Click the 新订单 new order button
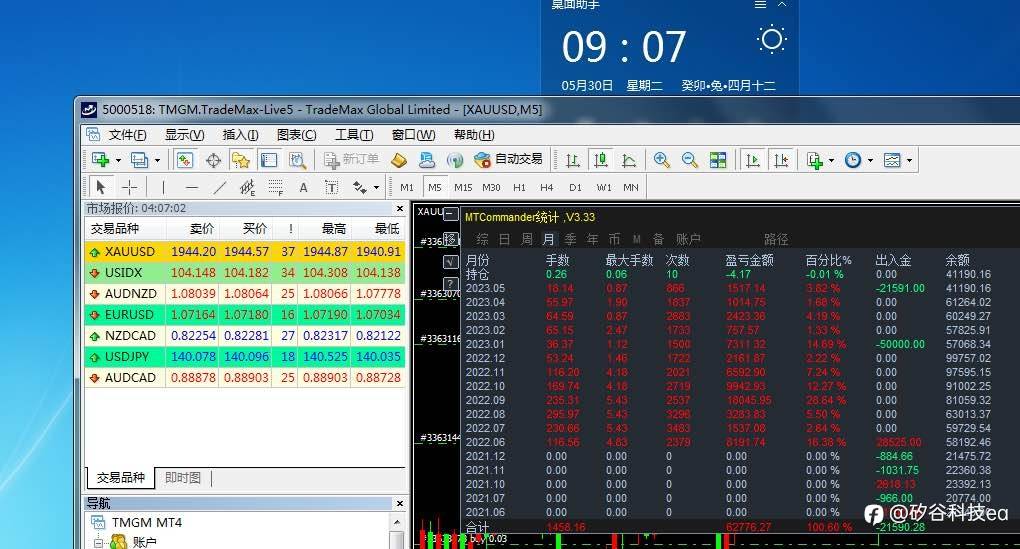Screen dimensions: 1020x549 [351, 160]
